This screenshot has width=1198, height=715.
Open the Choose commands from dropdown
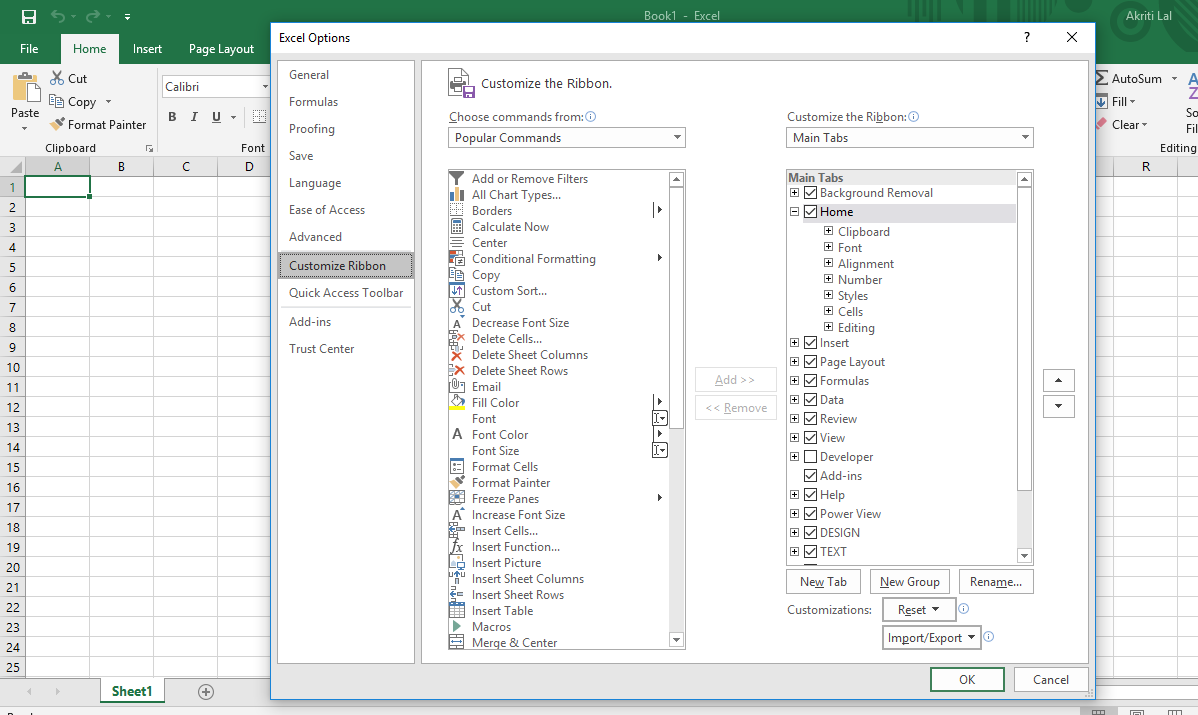[x=566, y=138]
